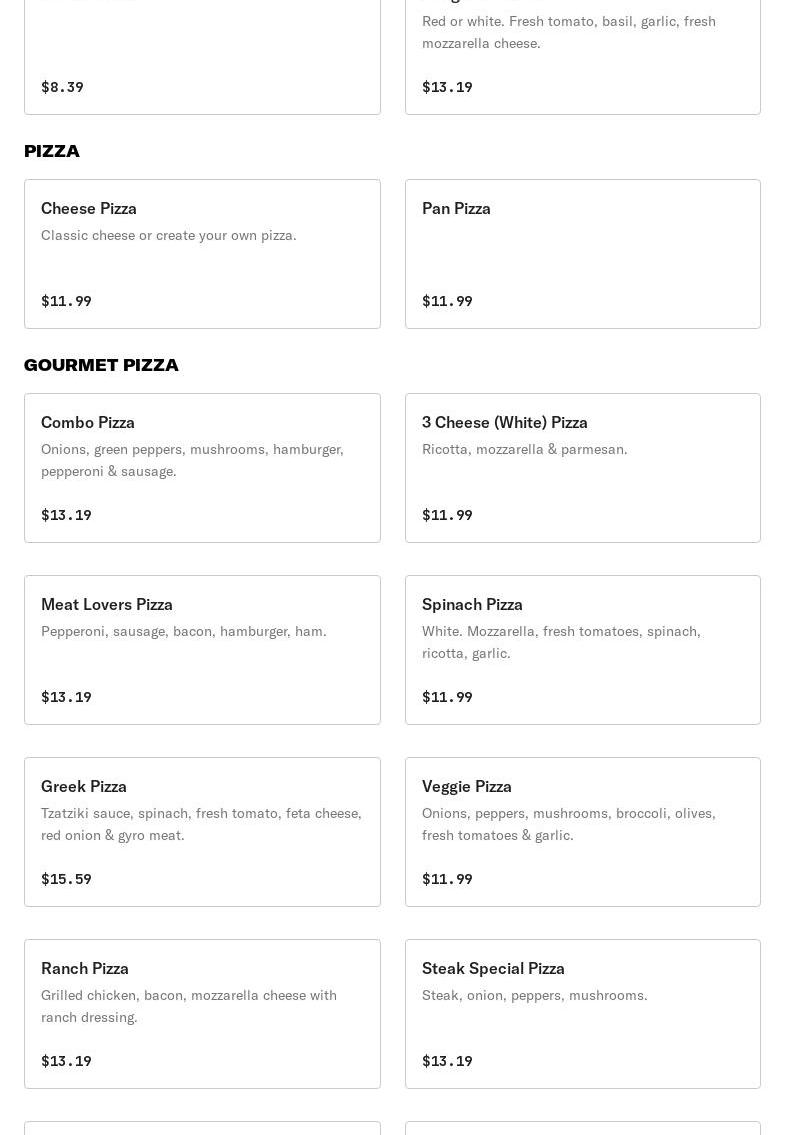Click the 'Pepperoni, sausage, bacon, hamburger, ham' text
Image resolution: width=785 pixels, height=1135 pixels.
pos(184,631)
